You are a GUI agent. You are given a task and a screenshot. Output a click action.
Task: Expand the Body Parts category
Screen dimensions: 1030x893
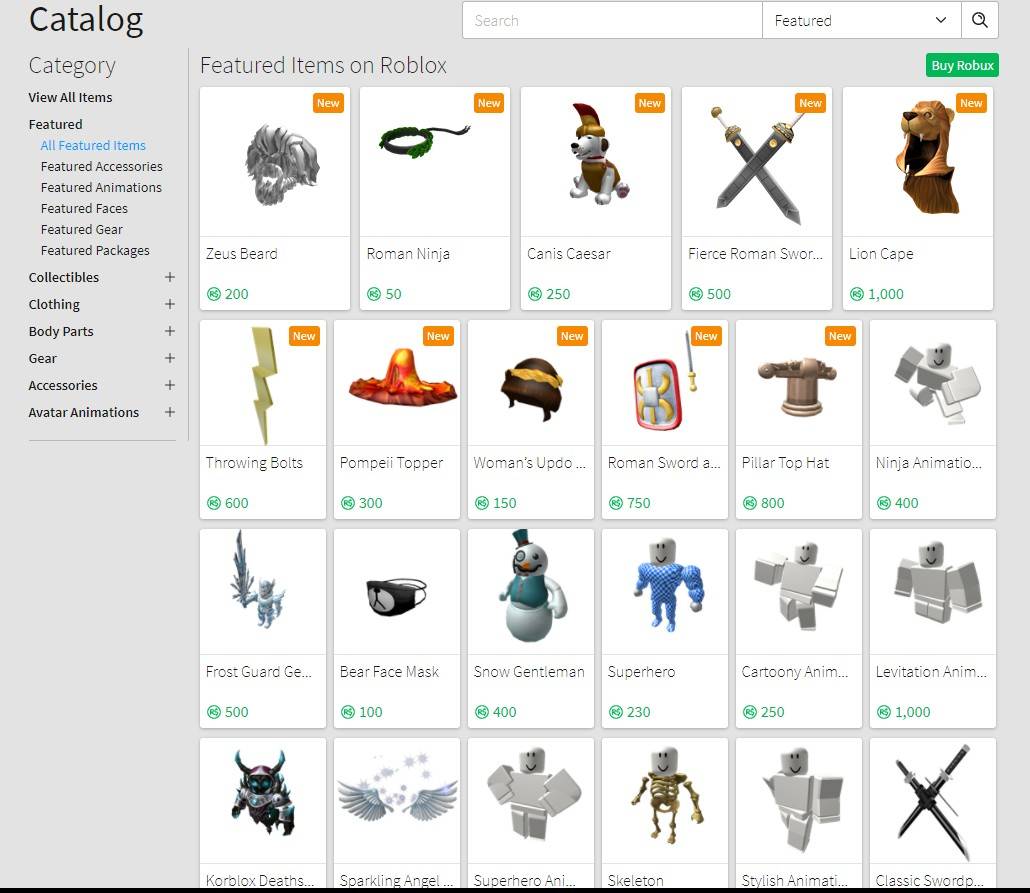[169, 331]
